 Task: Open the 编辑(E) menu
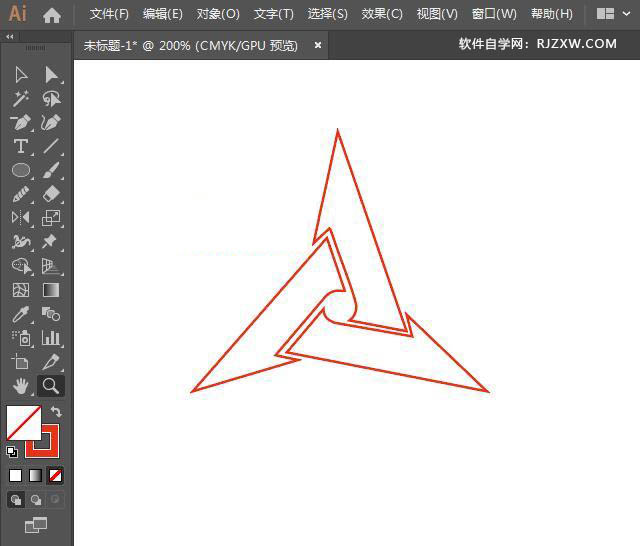pyautogui.click(x=162, y=14)
